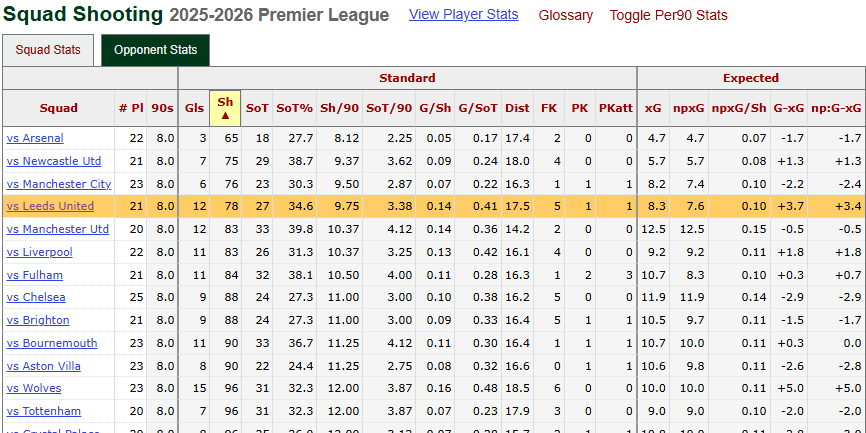Sort by the SoT% column header

point(294,108)
